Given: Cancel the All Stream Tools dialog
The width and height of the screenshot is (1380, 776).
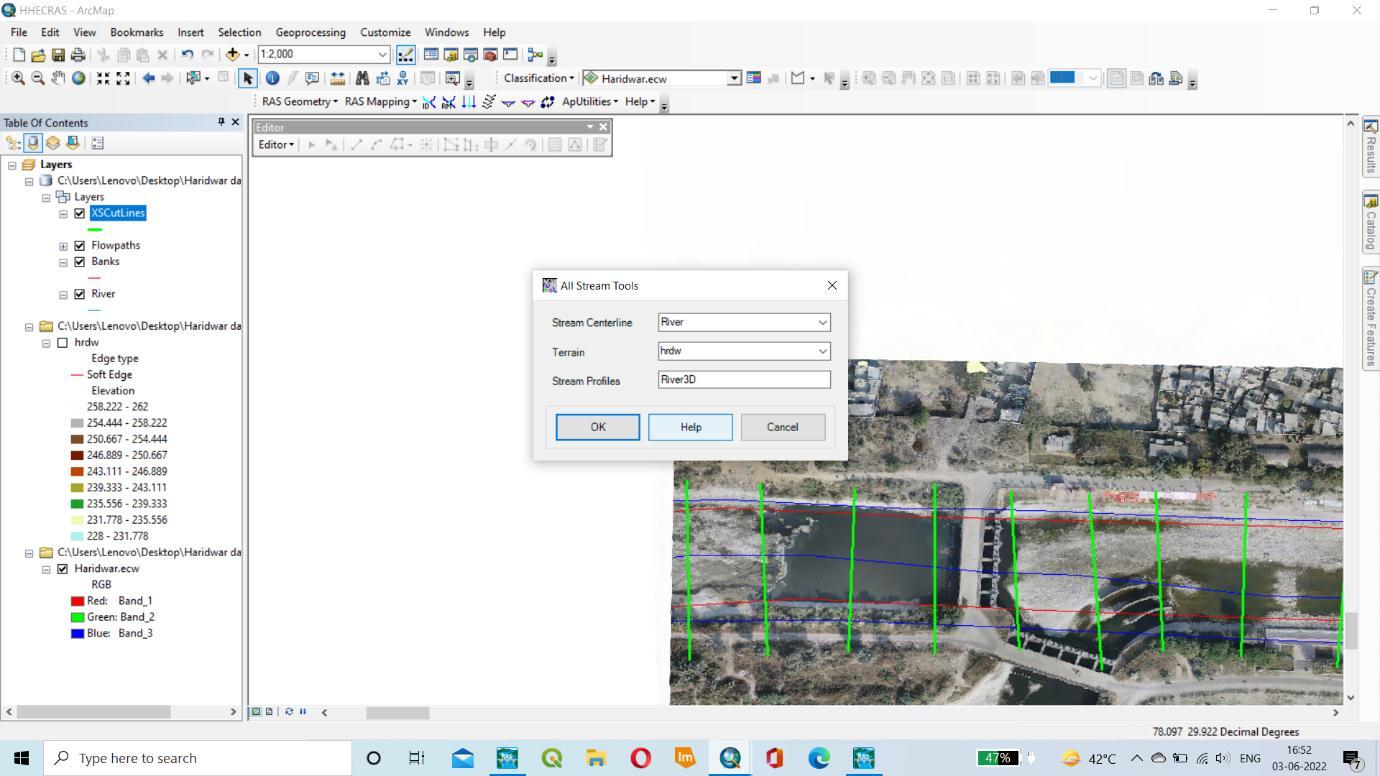Looking at the screenshot, I should 782,427.
